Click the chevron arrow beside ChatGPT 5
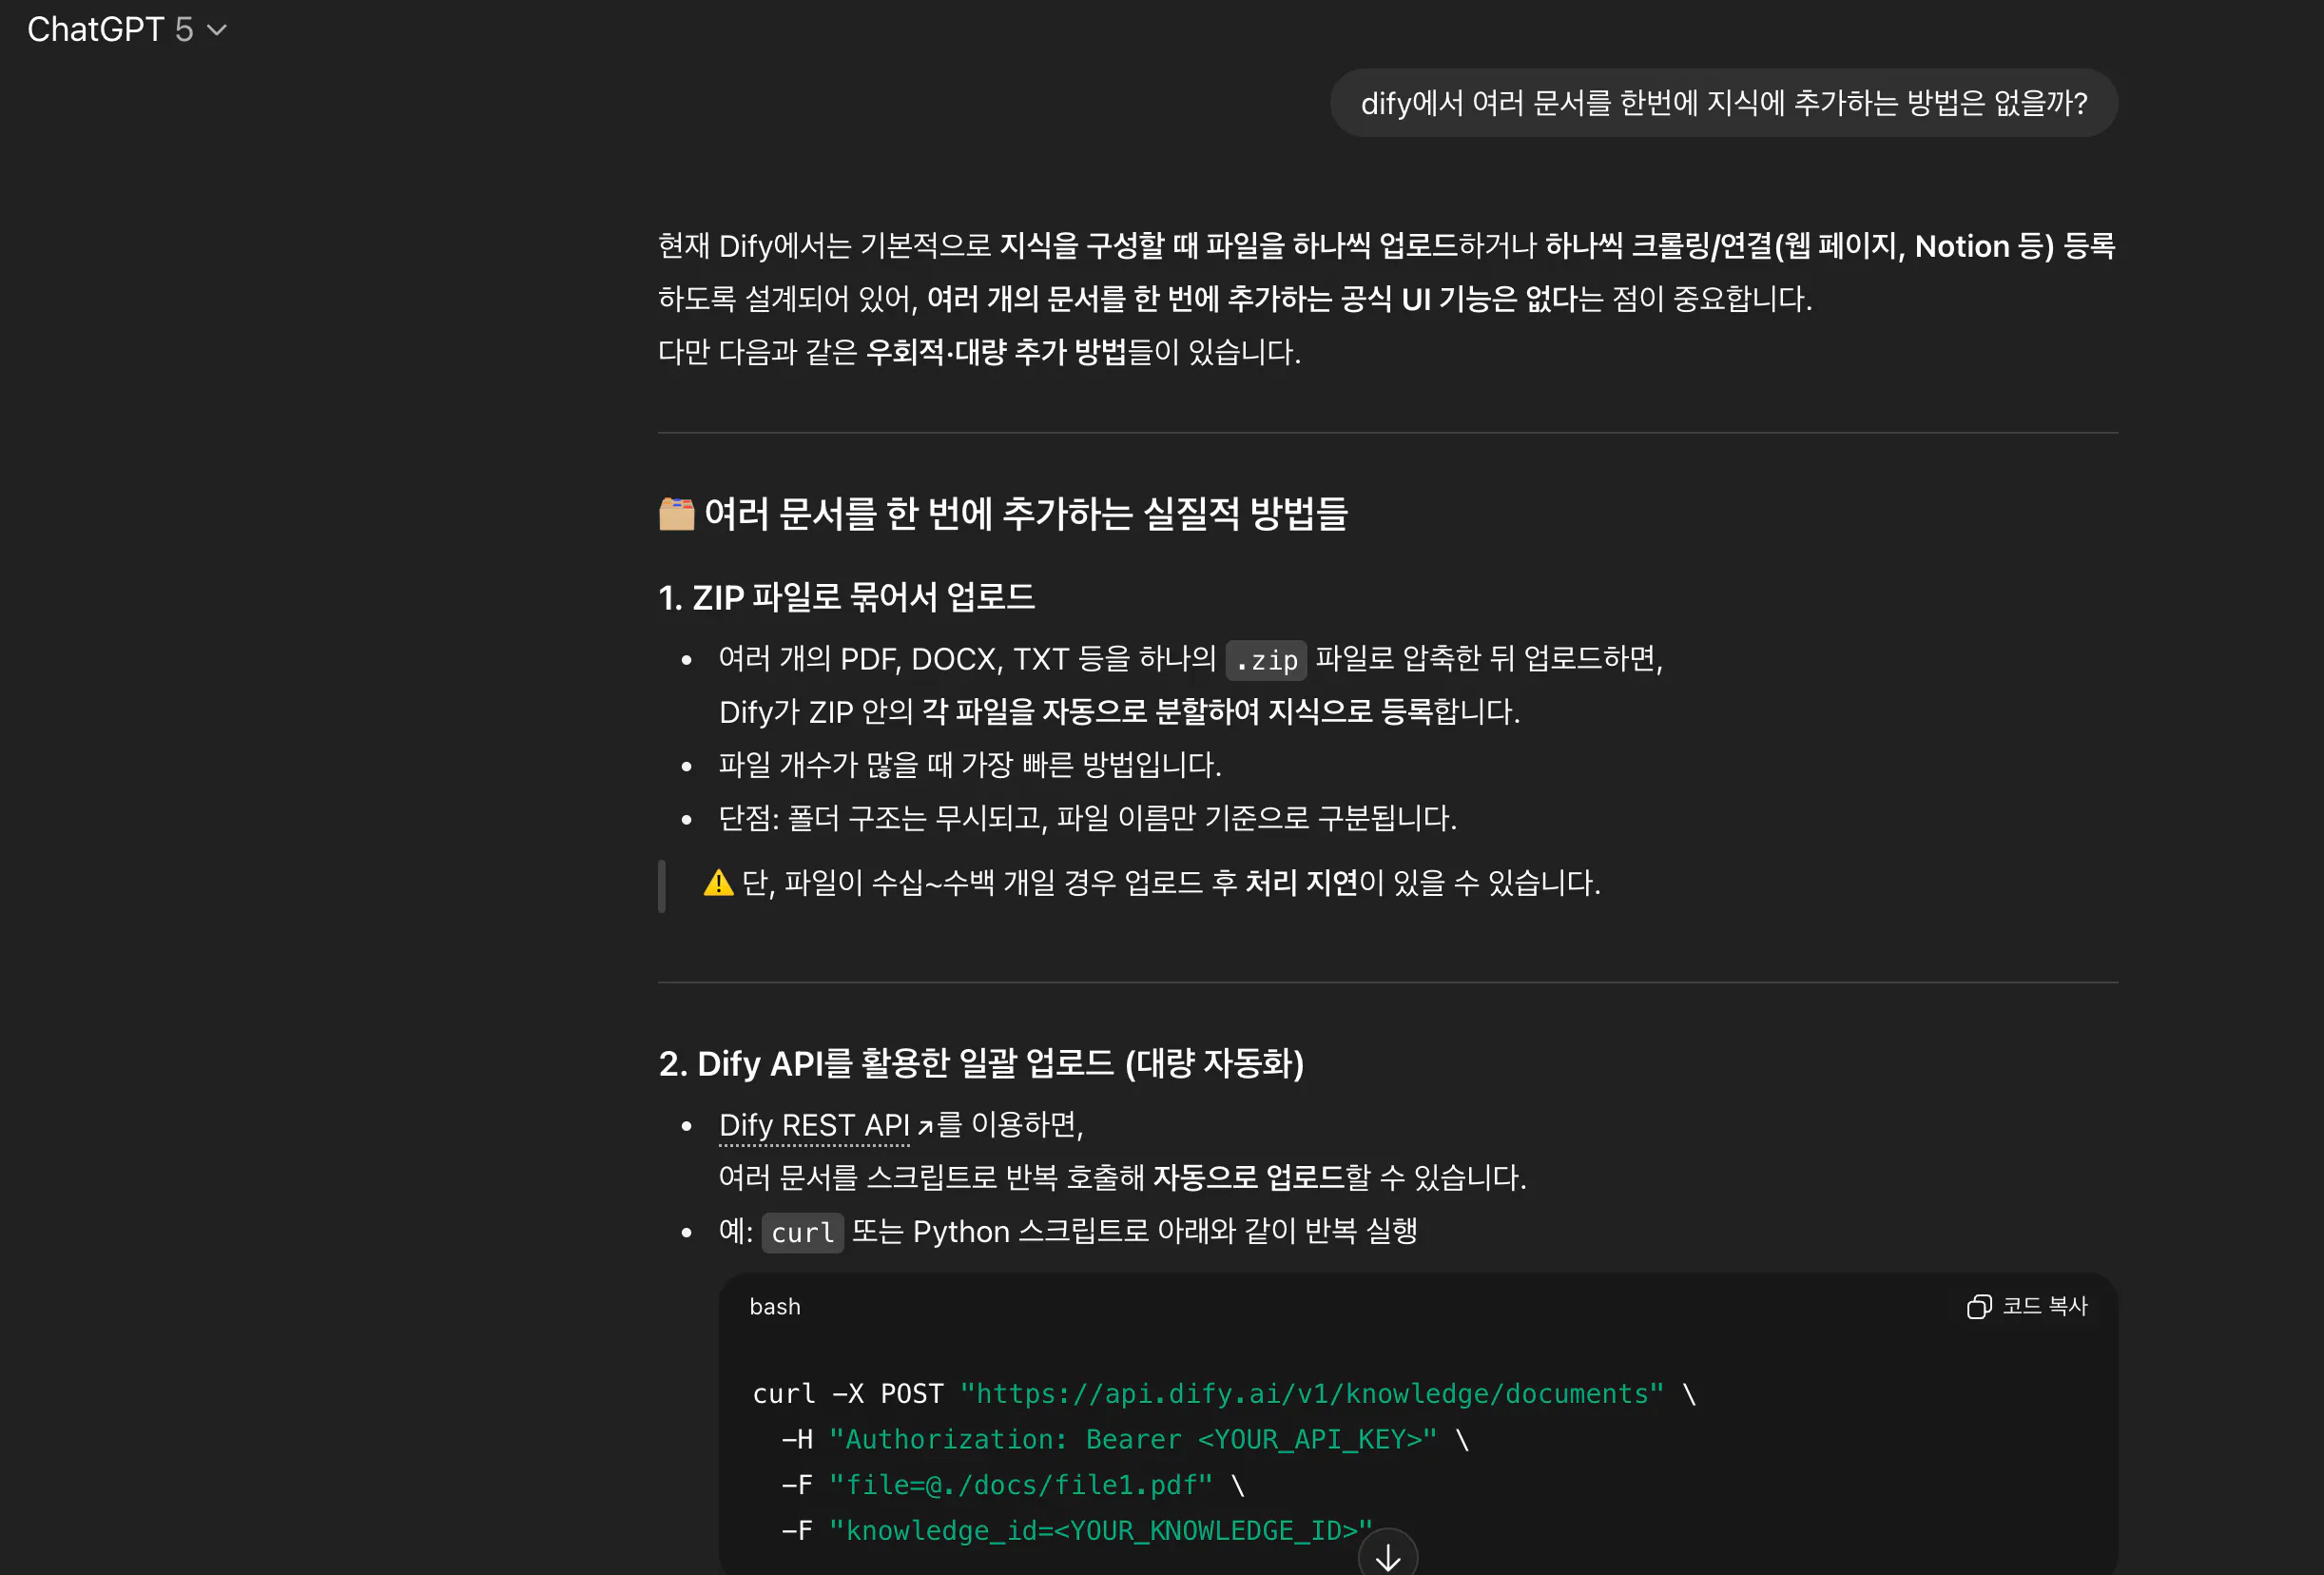 point(217,31)
